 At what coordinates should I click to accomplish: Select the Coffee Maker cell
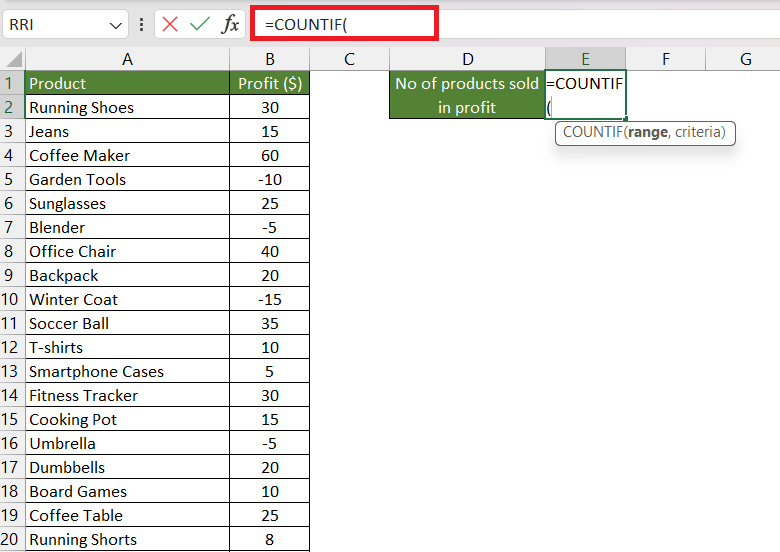click(x=127, y=155)
